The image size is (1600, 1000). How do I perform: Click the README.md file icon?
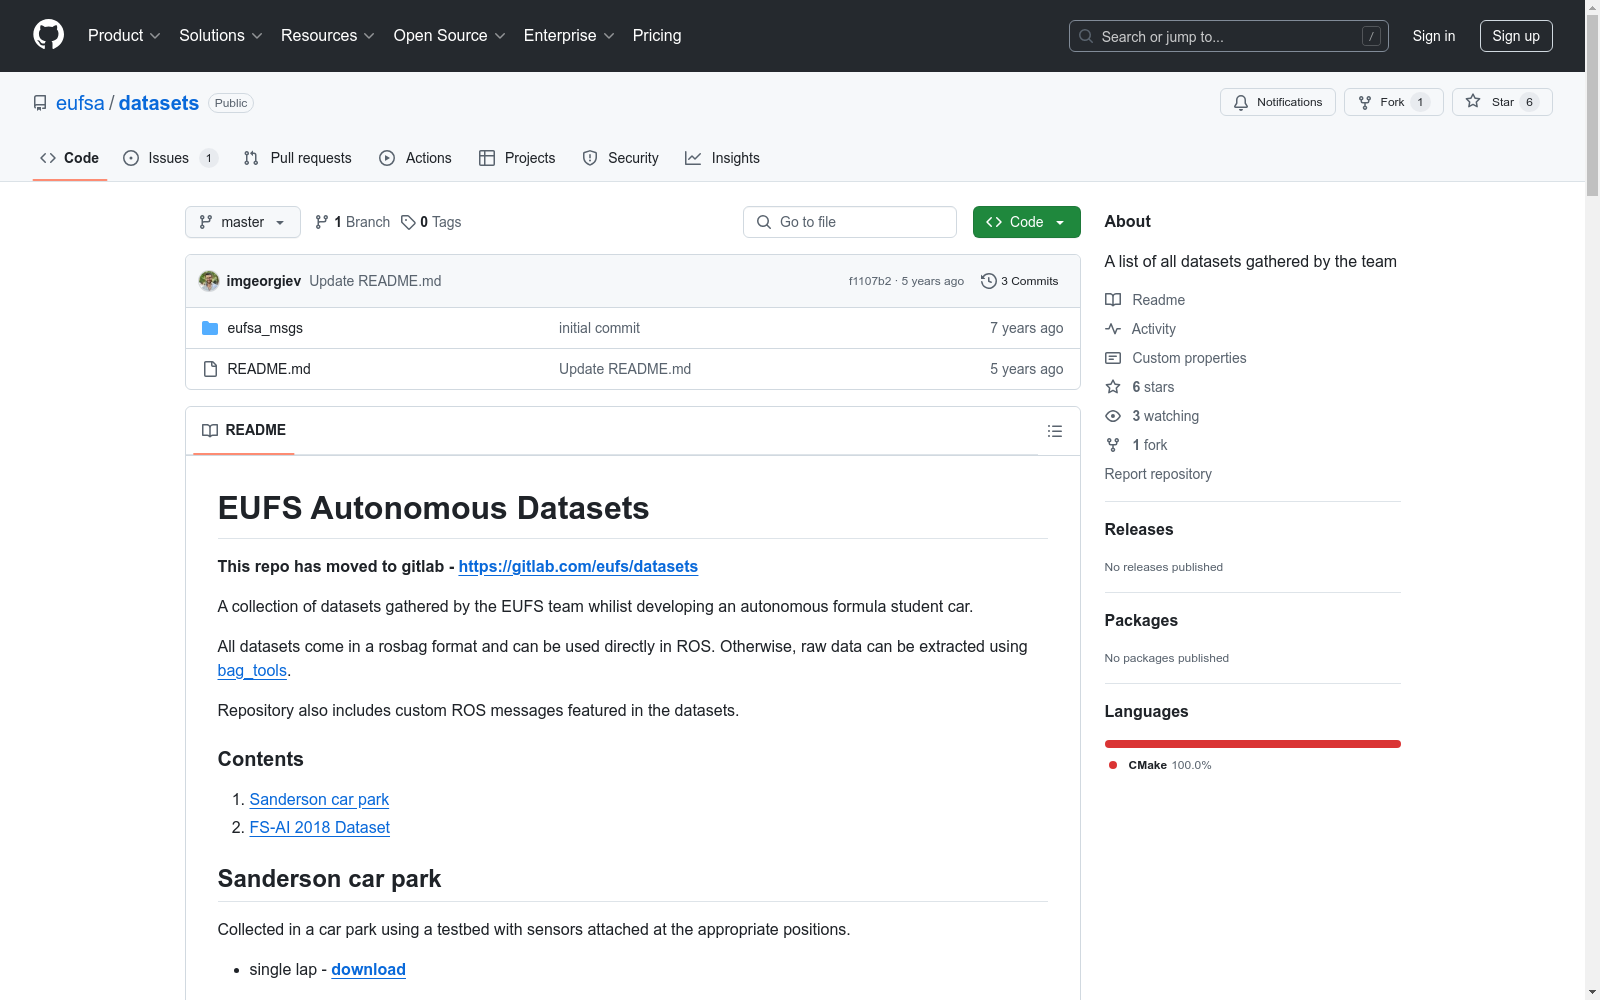(x=210, y=369)
